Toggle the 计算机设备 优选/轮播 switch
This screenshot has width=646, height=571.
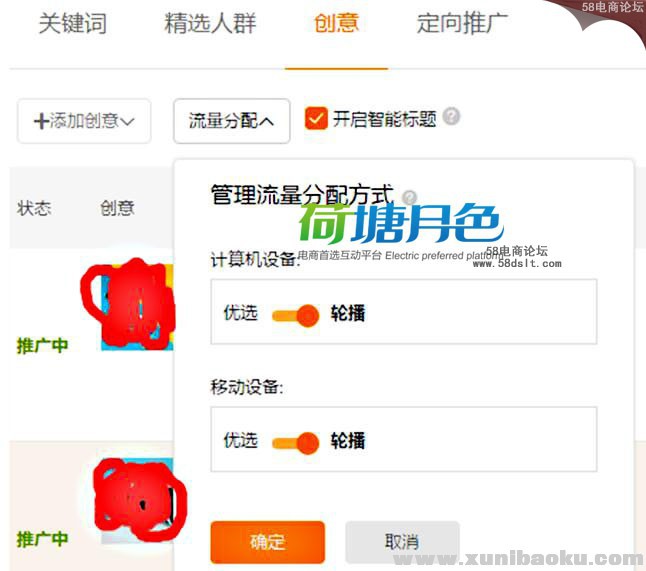click(295, 316)
